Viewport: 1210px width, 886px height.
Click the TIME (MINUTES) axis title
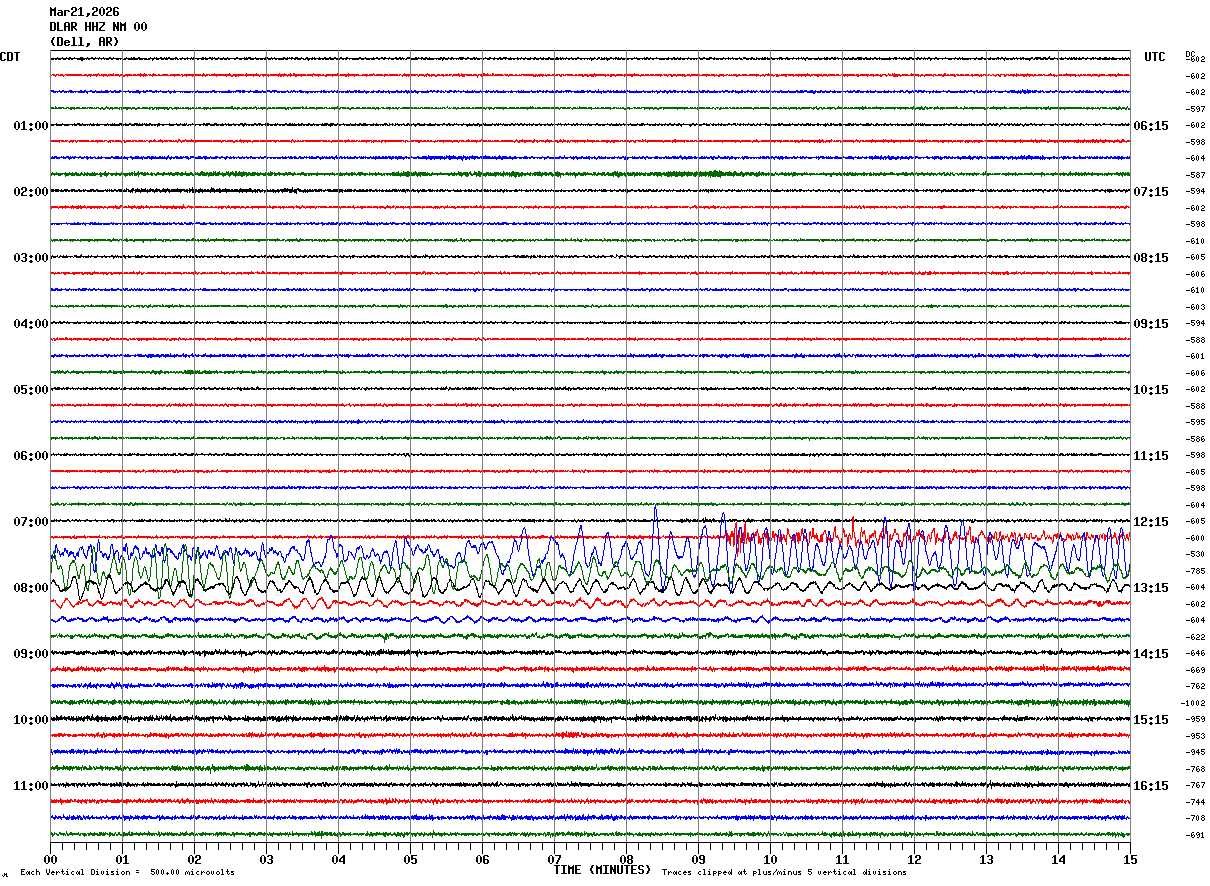pos(602,870)
